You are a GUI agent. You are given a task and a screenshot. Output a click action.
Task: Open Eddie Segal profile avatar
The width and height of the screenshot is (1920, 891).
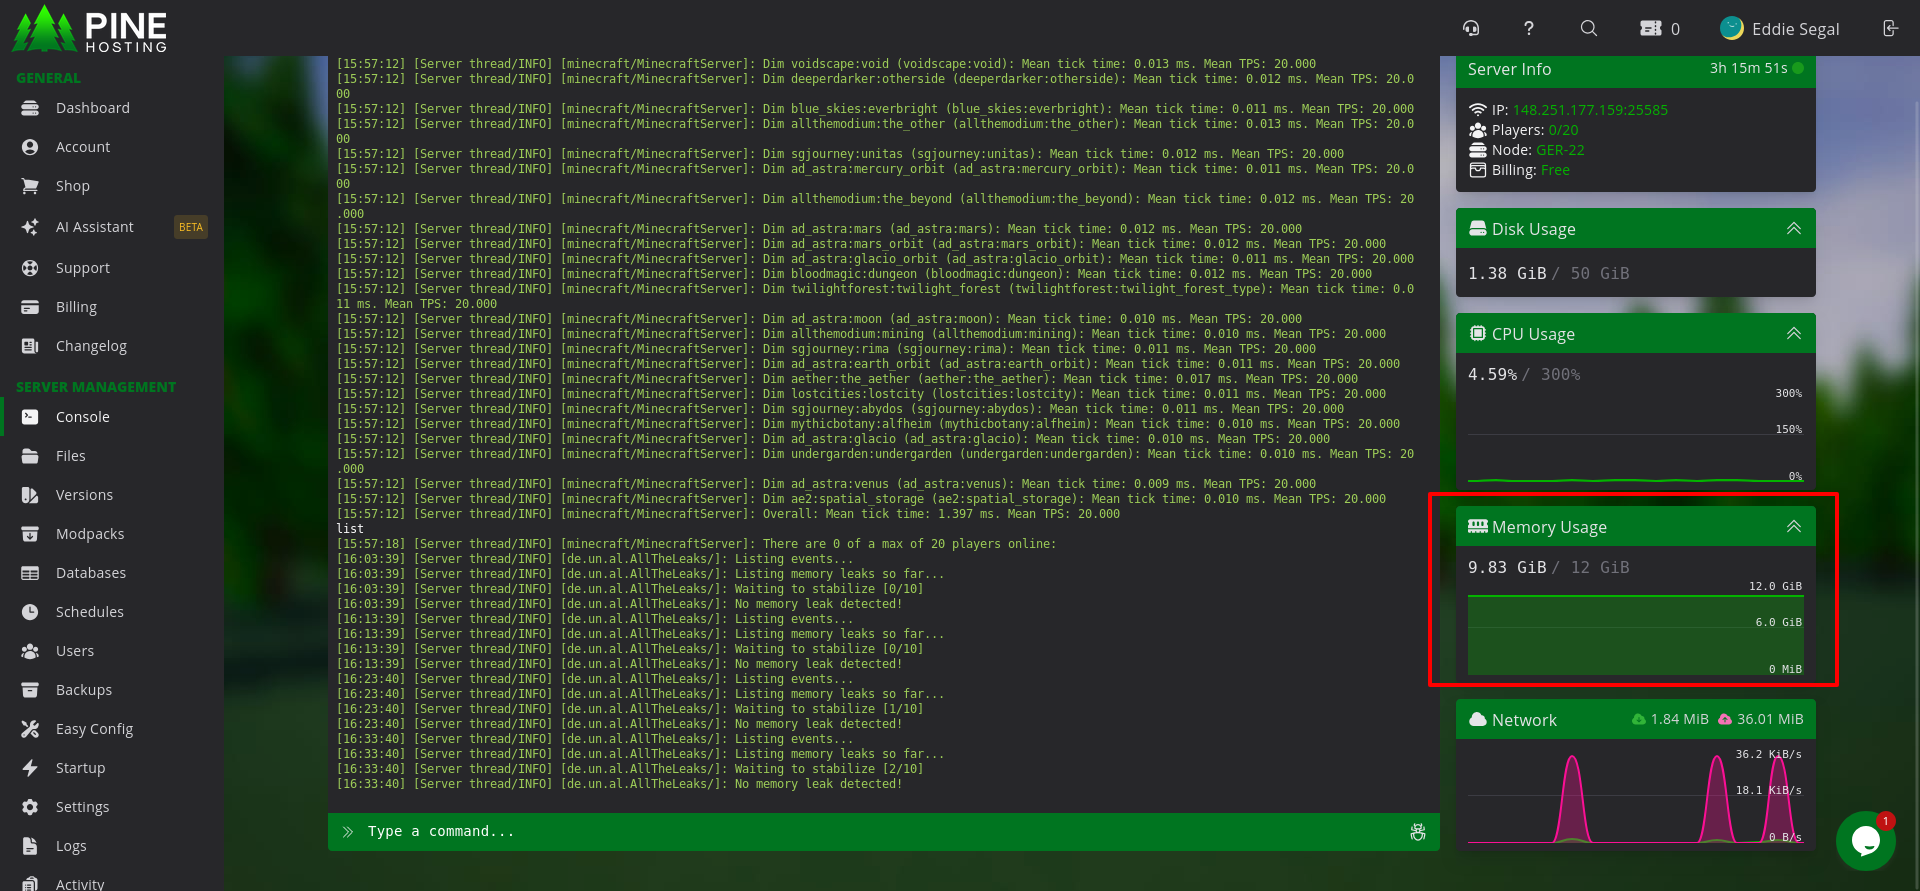click(1732, 28)
